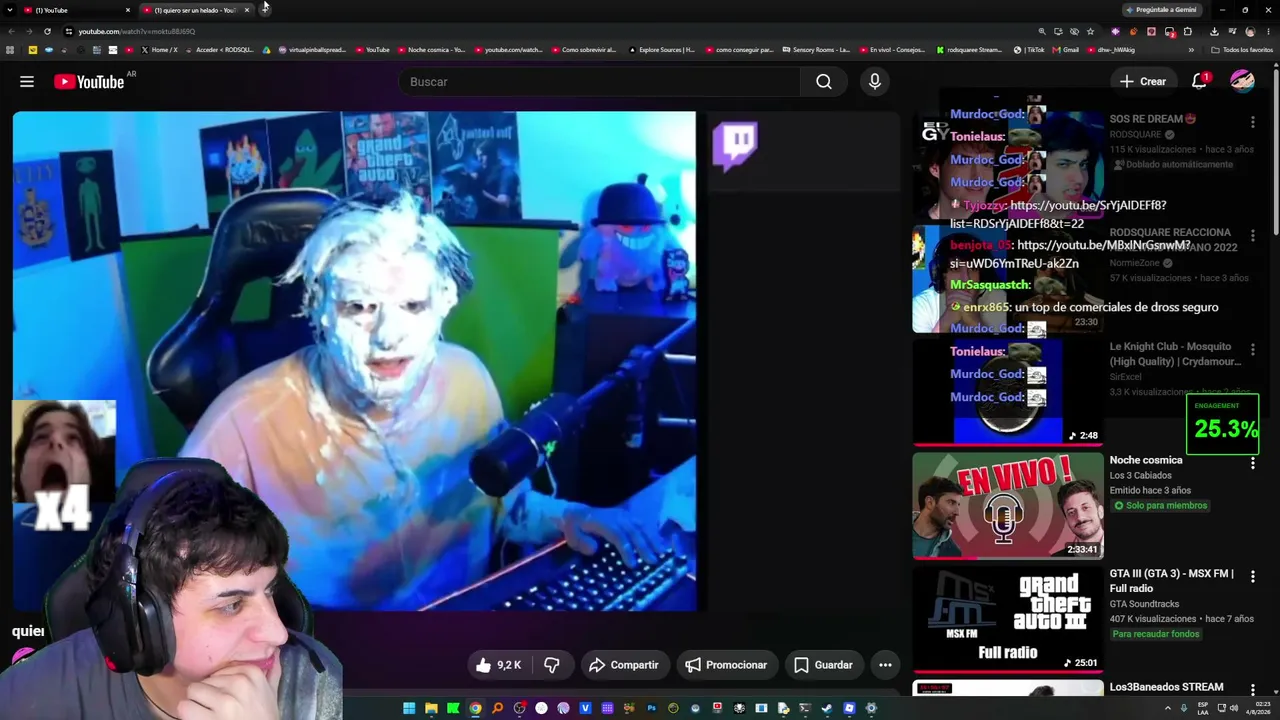Screen dimensions: 1280x720
Task: Open Photoshop from the taskbar
Action: 651,709
